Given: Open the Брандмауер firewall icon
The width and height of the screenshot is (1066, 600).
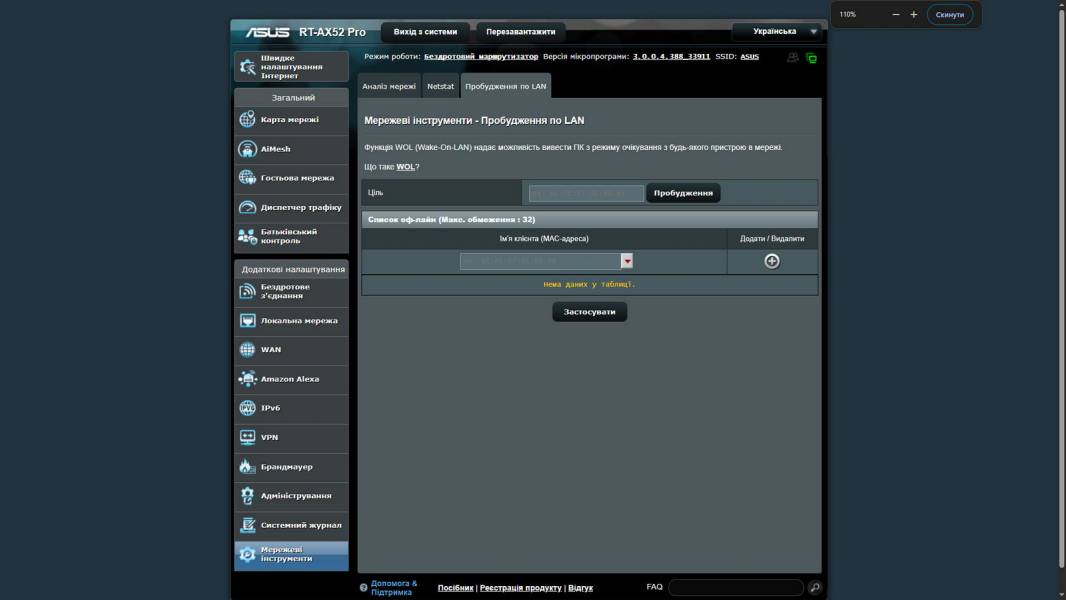Looking at the screenshot, I should click(x=247, y=467).
